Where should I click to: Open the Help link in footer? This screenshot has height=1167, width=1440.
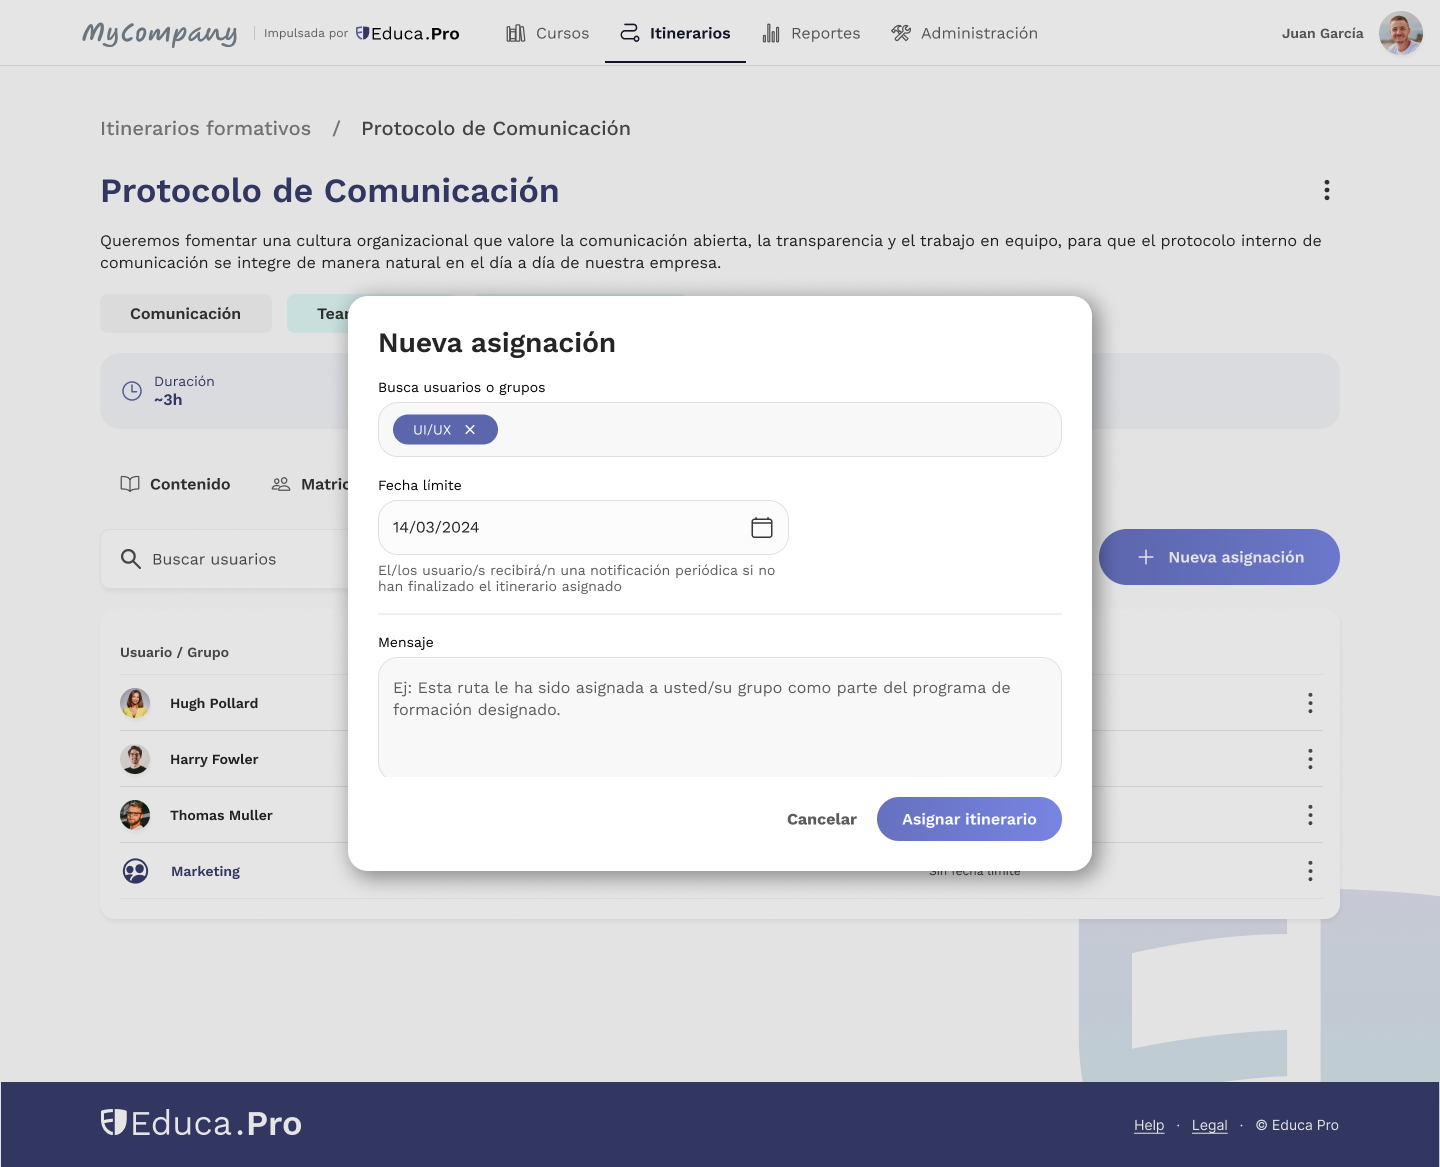(1148, 1125)
